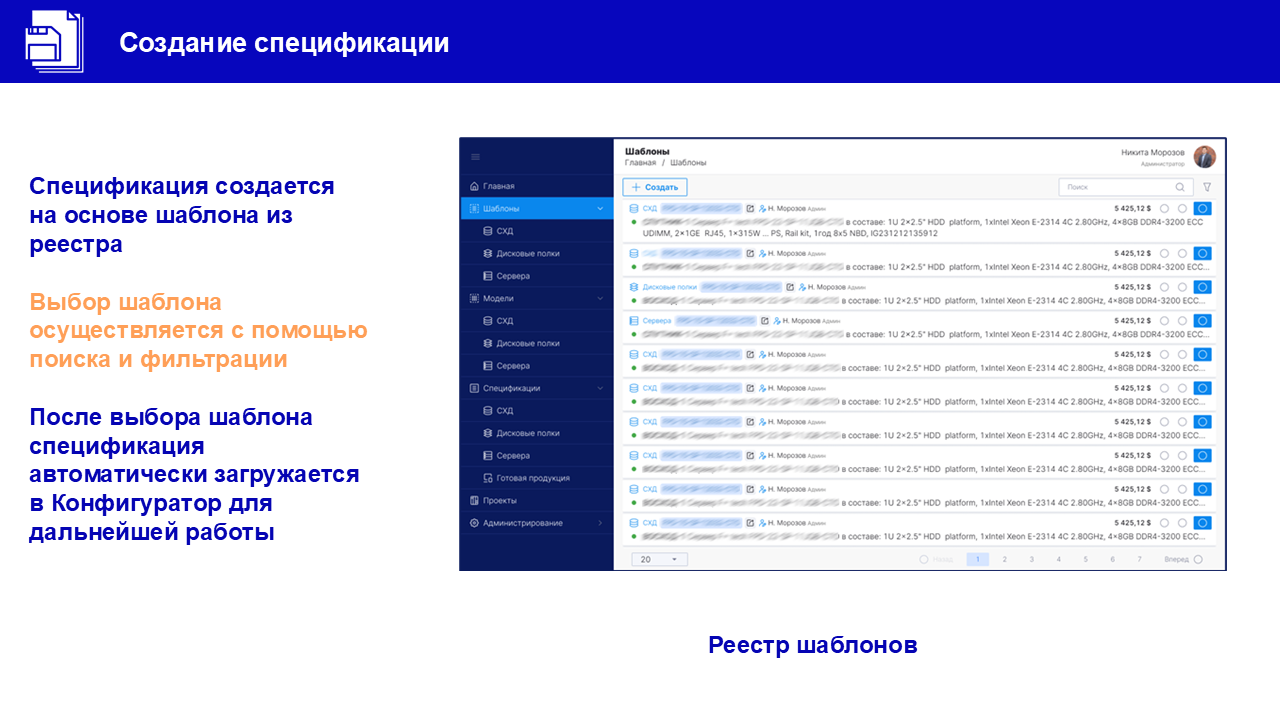Click edit icon in the UDIMM template row
Image resolution: width=1280 pixels, height=720 pixels.
pos(750,209)
